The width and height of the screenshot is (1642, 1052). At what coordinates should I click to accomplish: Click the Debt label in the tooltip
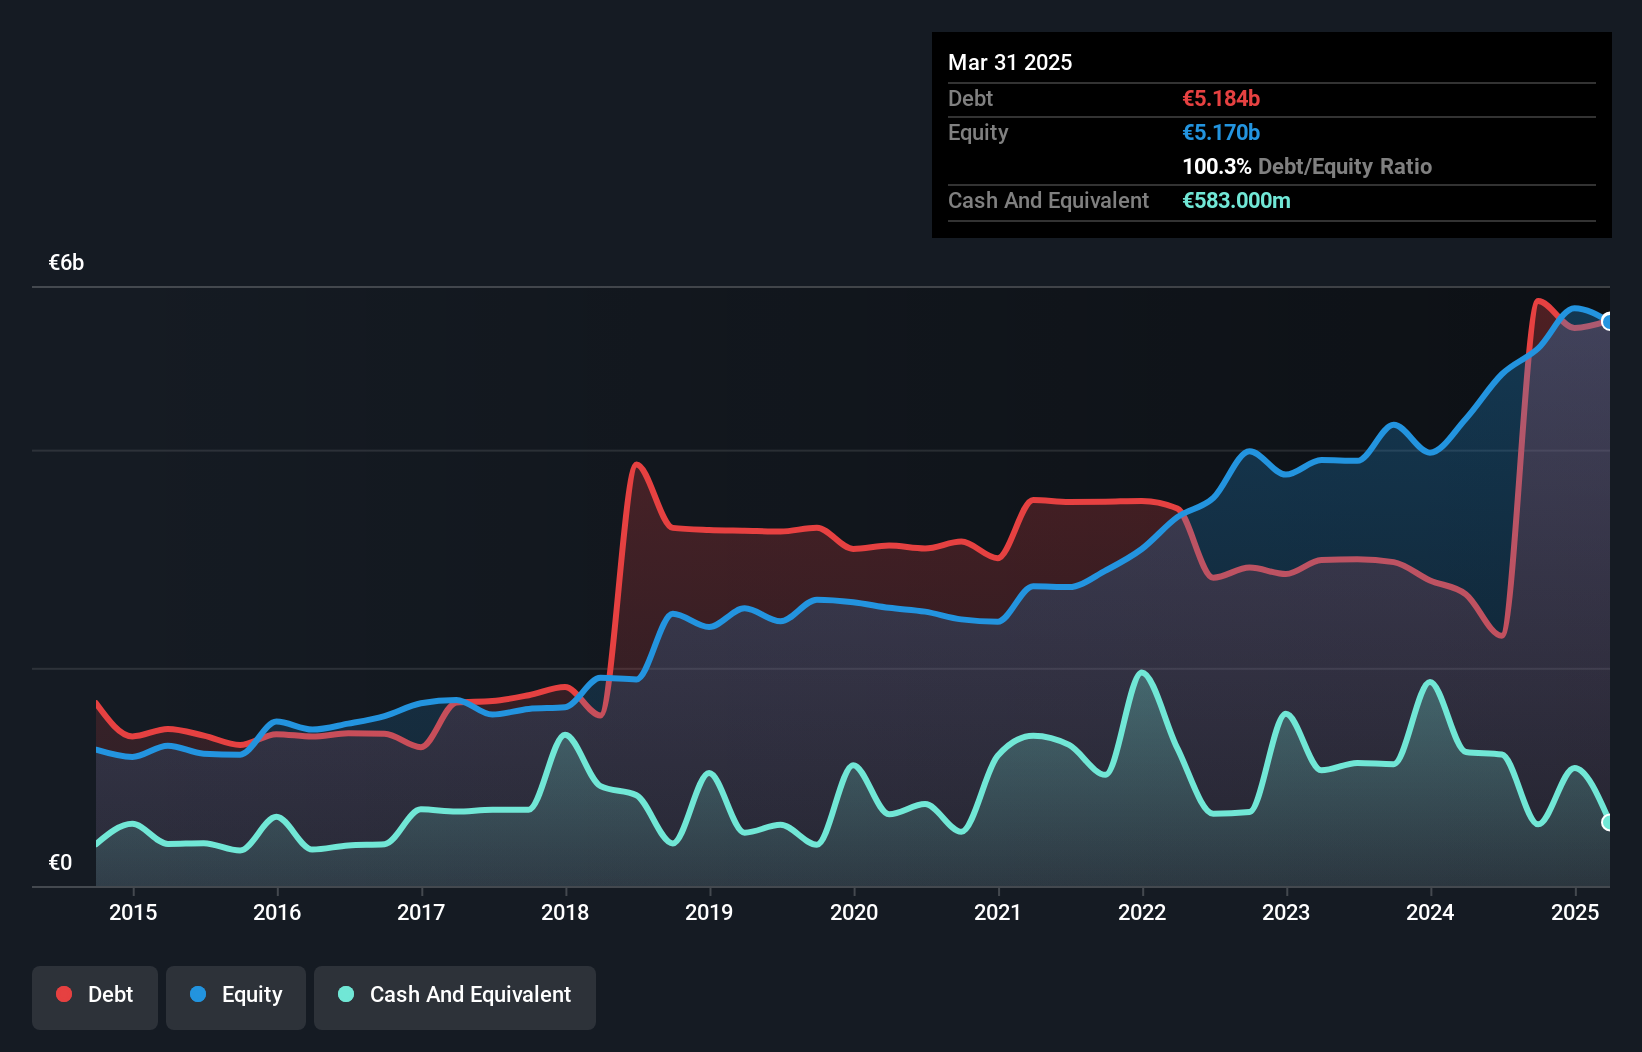point(970,98)
